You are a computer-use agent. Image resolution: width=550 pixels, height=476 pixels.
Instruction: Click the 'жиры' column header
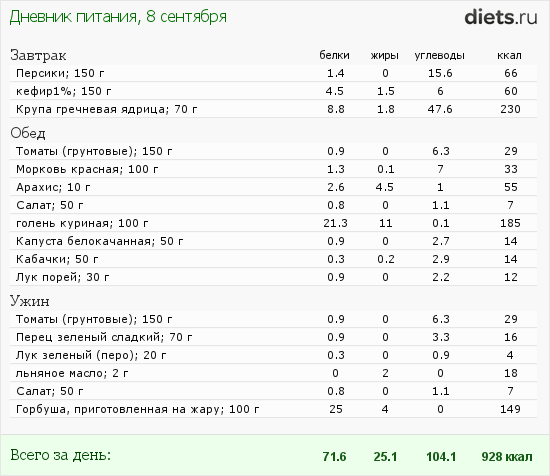(385, 55)
